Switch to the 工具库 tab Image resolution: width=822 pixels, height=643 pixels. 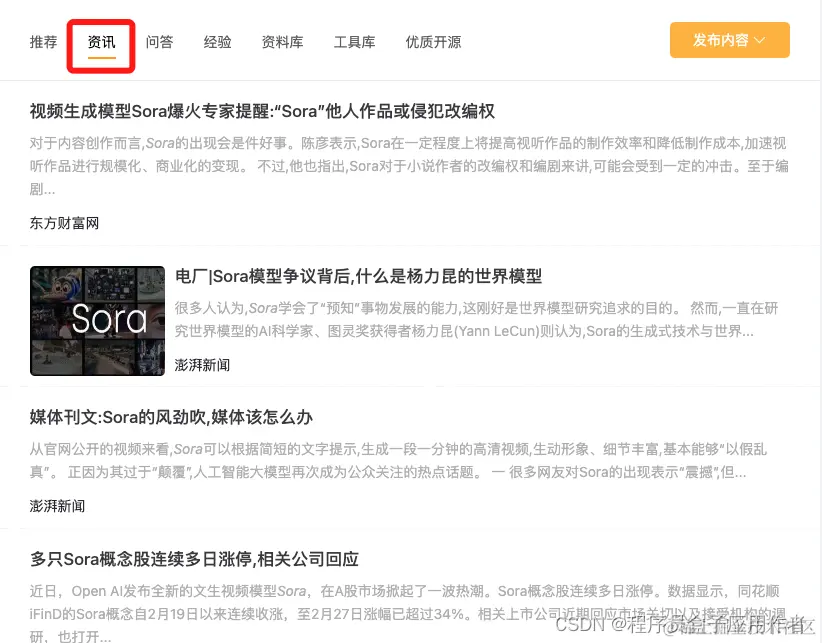pos(354,42)
